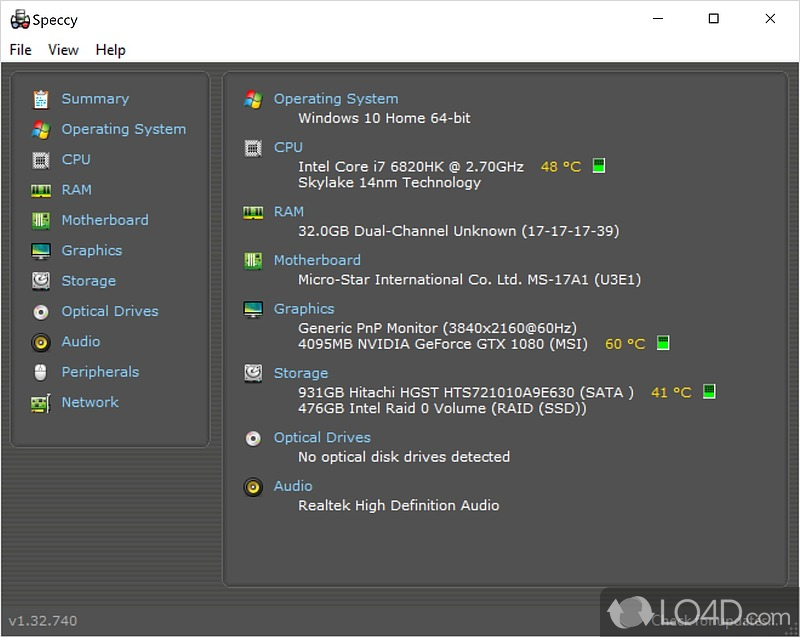Viewport: 800px width, 637px height.
Task: Click the green temperature indicator beside GPU 60 °C
Action: pyautogui.click(x=663, y=343)
